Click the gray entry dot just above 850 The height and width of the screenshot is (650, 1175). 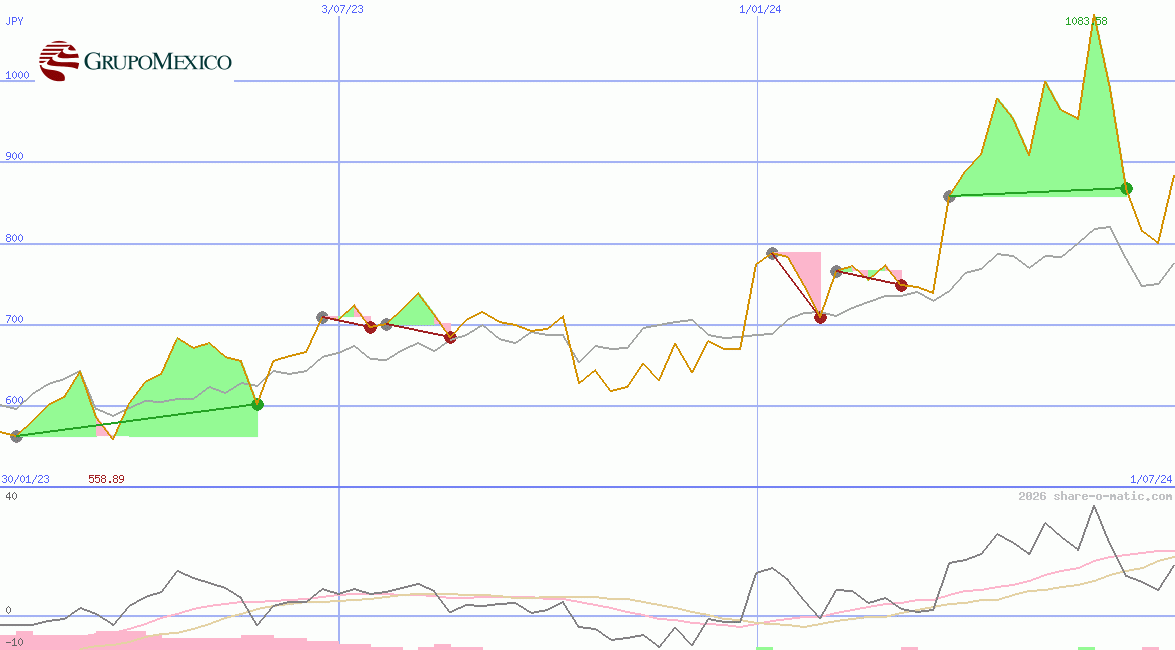(x=949, y=196)
